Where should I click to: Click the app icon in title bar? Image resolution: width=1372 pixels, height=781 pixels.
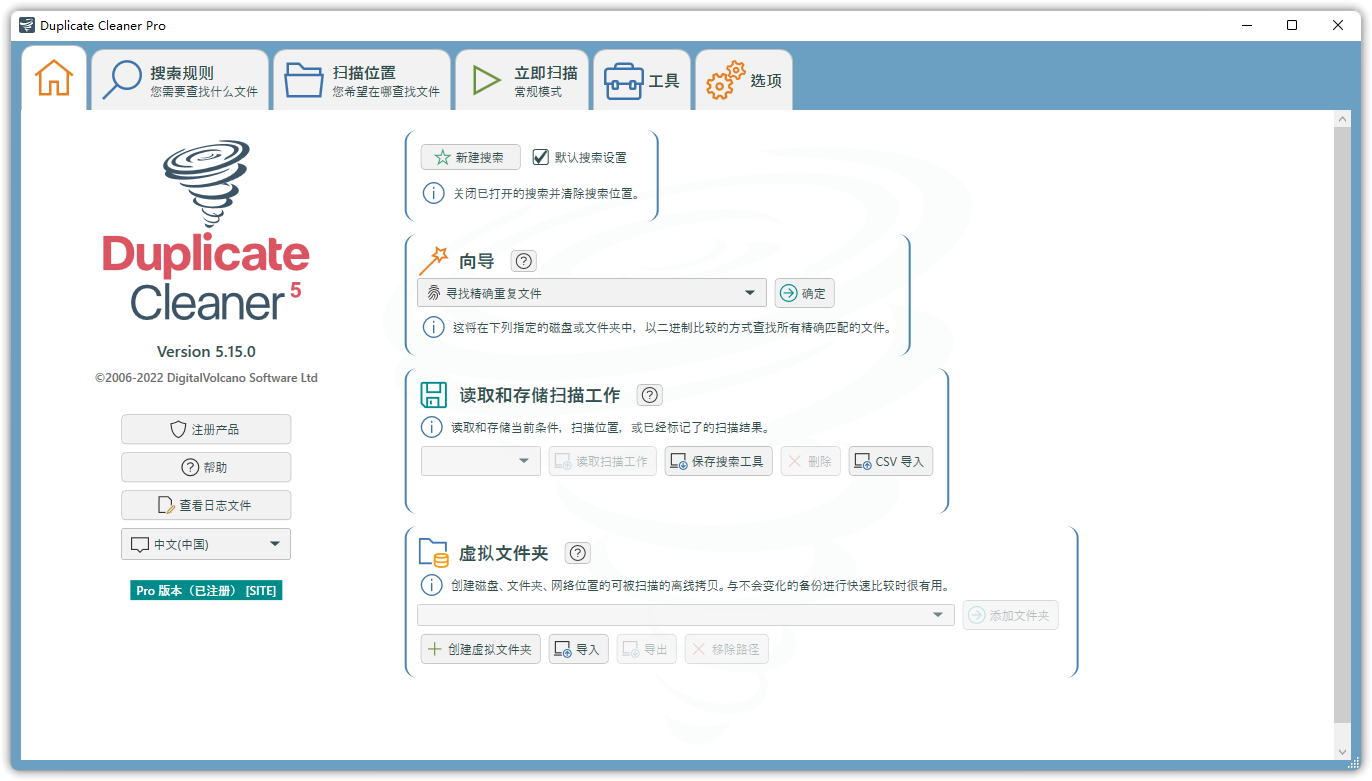pyautogui.click(x=27, y=25)
